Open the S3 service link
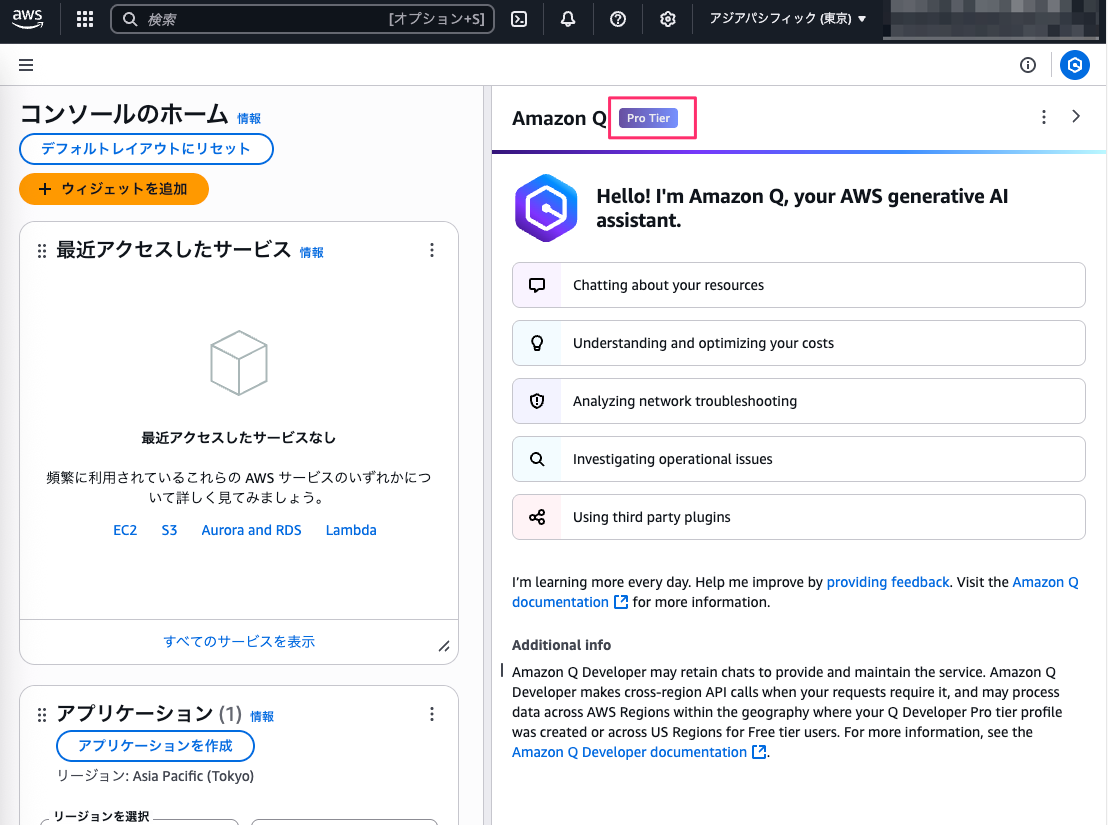The image size is (1108, 825). tap(169, 530)
